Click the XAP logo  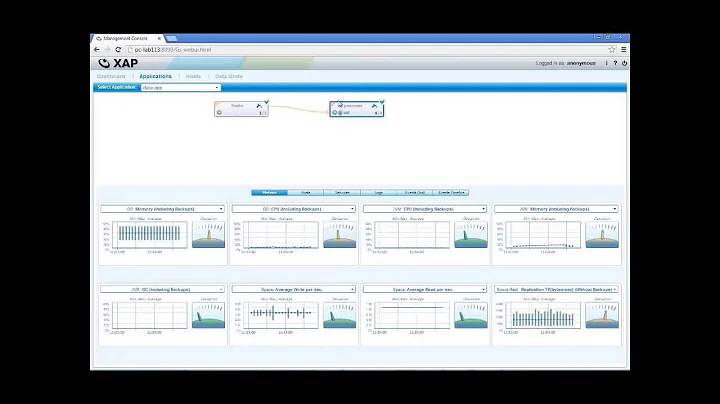pos(118,63)
